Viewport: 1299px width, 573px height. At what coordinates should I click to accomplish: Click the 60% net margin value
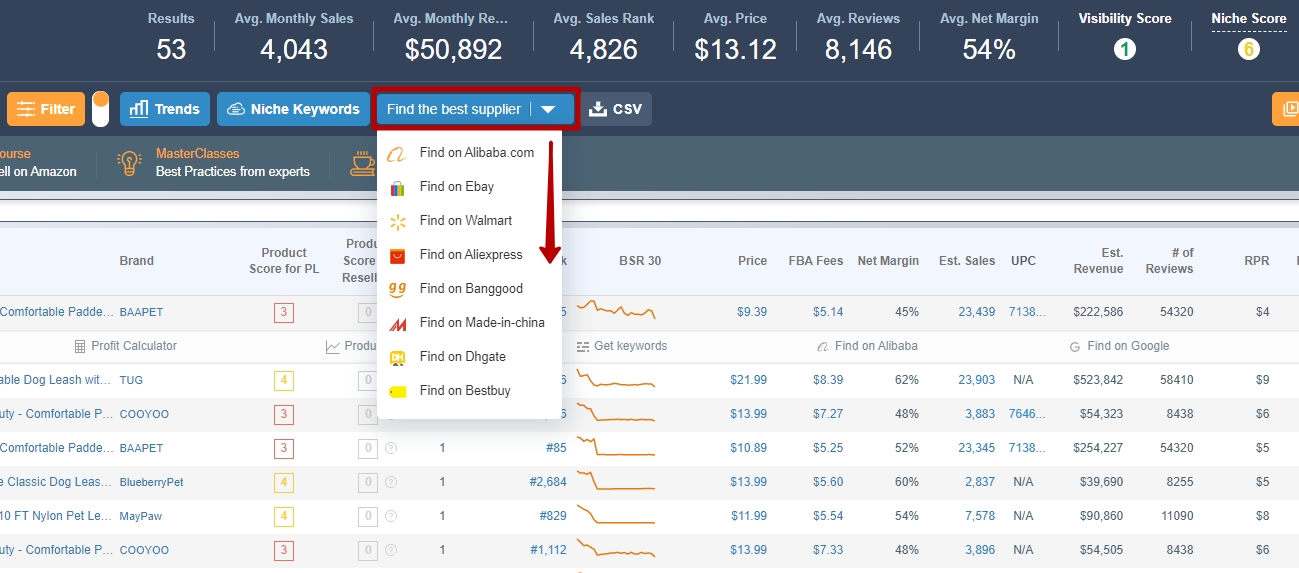tap(907, 482)
